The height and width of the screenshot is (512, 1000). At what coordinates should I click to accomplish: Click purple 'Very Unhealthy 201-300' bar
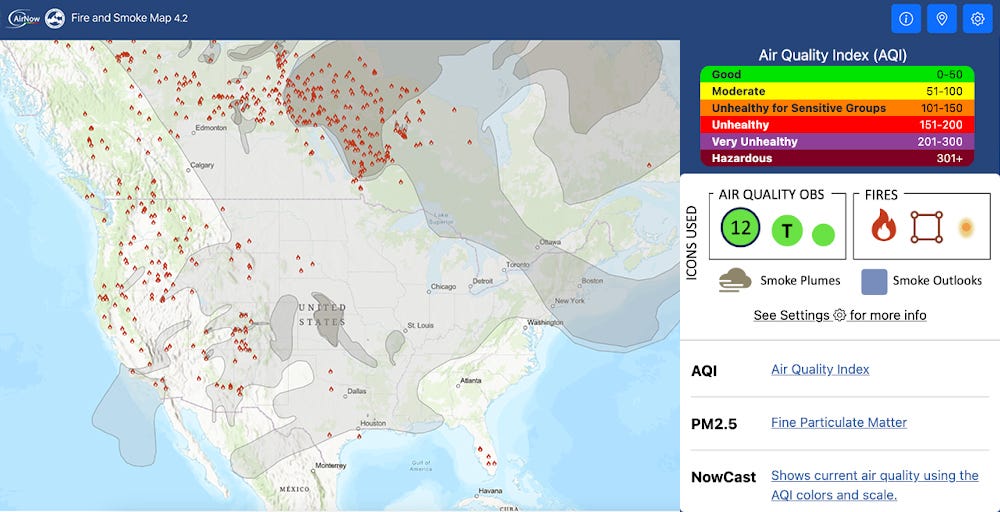tap(837, 141)
